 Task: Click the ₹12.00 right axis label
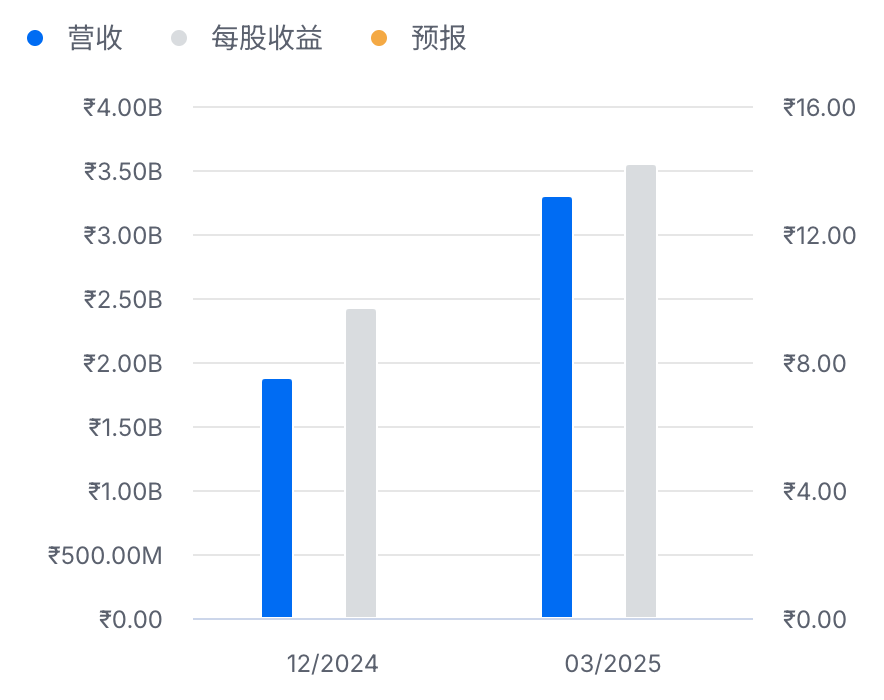coord(819,235)
